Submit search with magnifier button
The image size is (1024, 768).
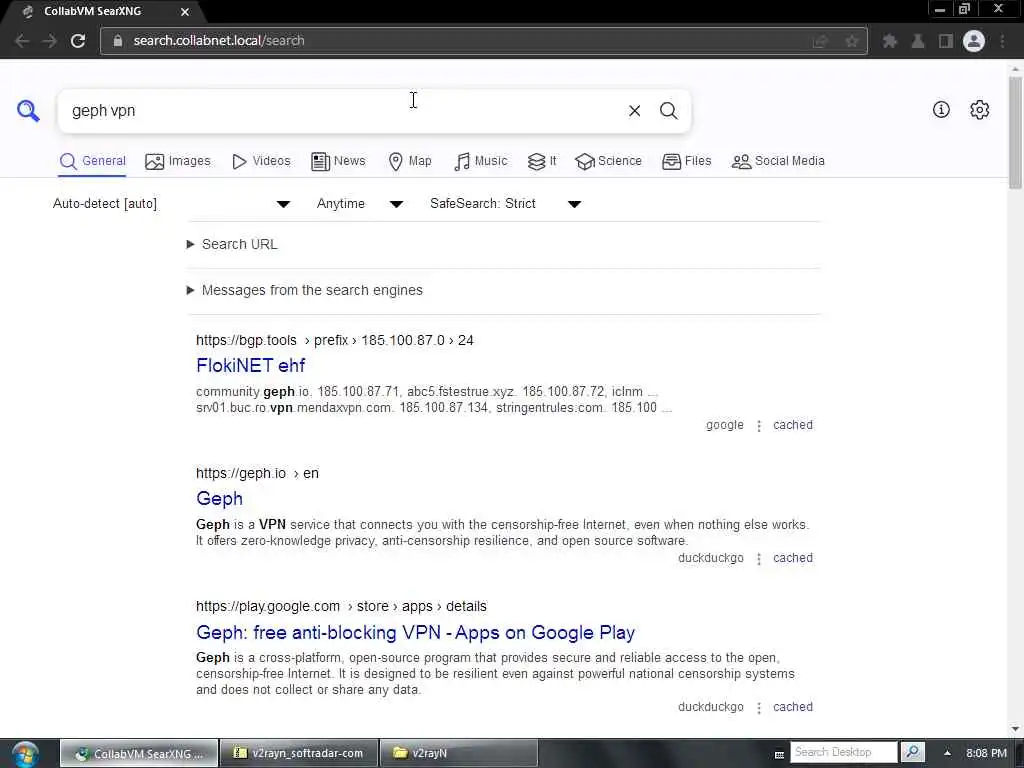click(668, 111)
